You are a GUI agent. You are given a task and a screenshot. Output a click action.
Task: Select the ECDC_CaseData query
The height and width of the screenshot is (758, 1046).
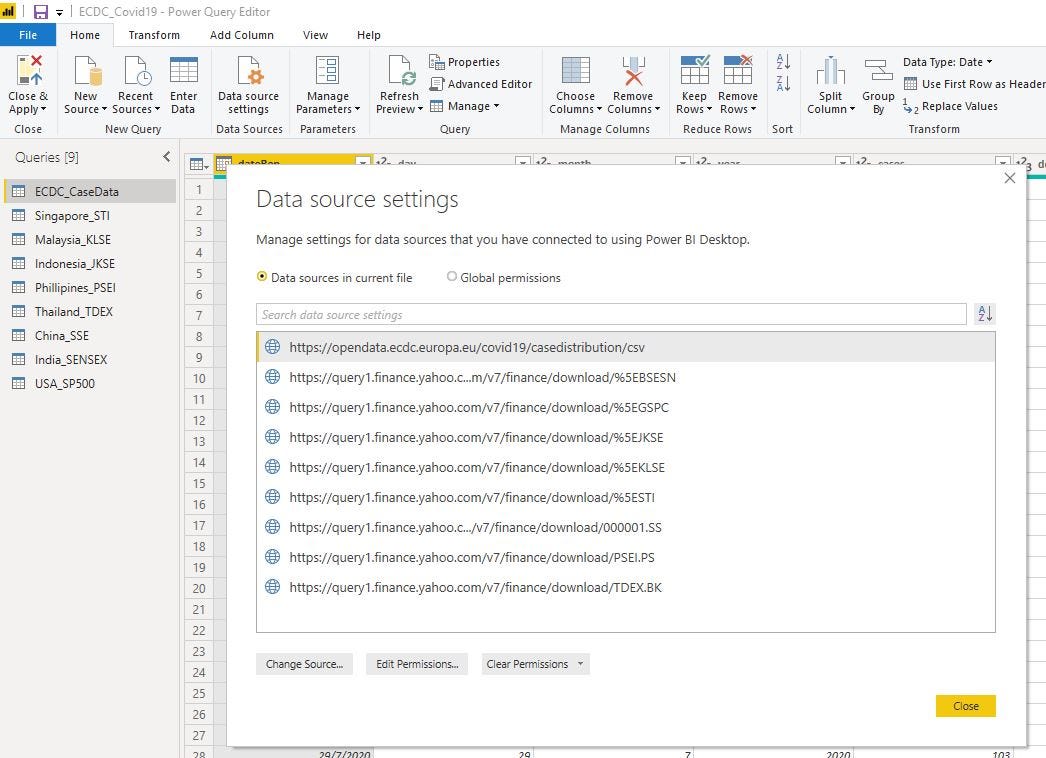pyautogui.click(x=90, y=192)
